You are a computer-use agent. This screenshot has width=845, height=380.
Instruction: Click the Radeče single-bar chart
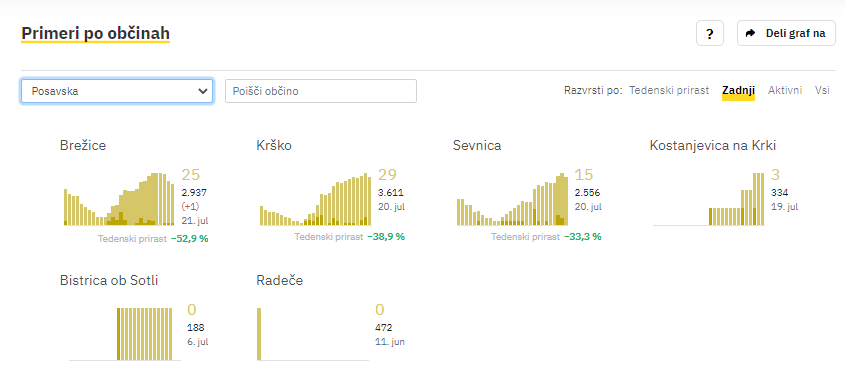coord(313,334)
